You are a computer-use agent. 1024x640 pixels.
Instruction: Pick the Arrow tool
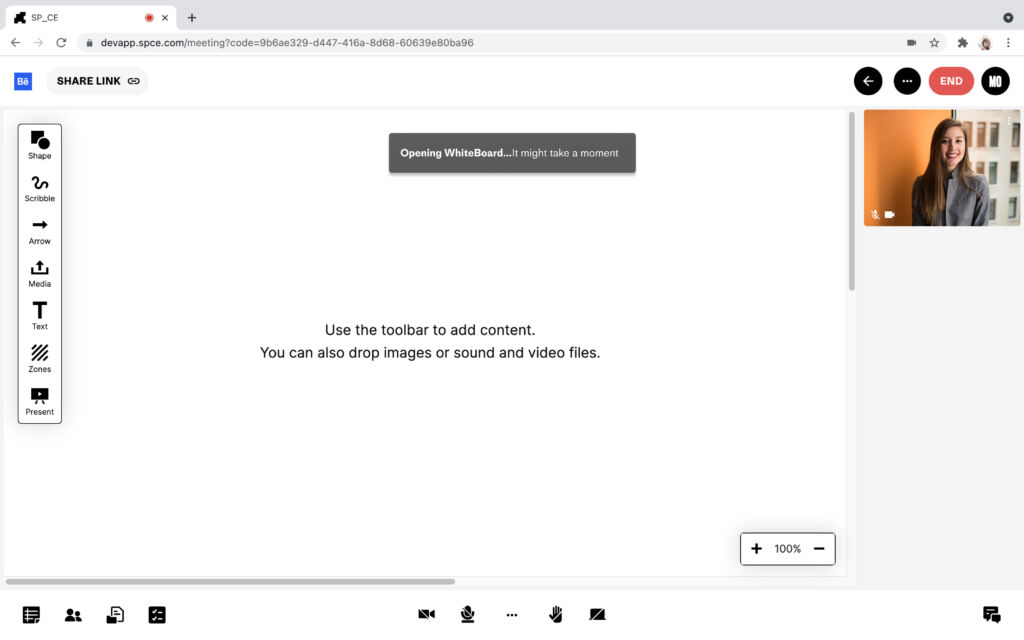(x=40, y=230)
